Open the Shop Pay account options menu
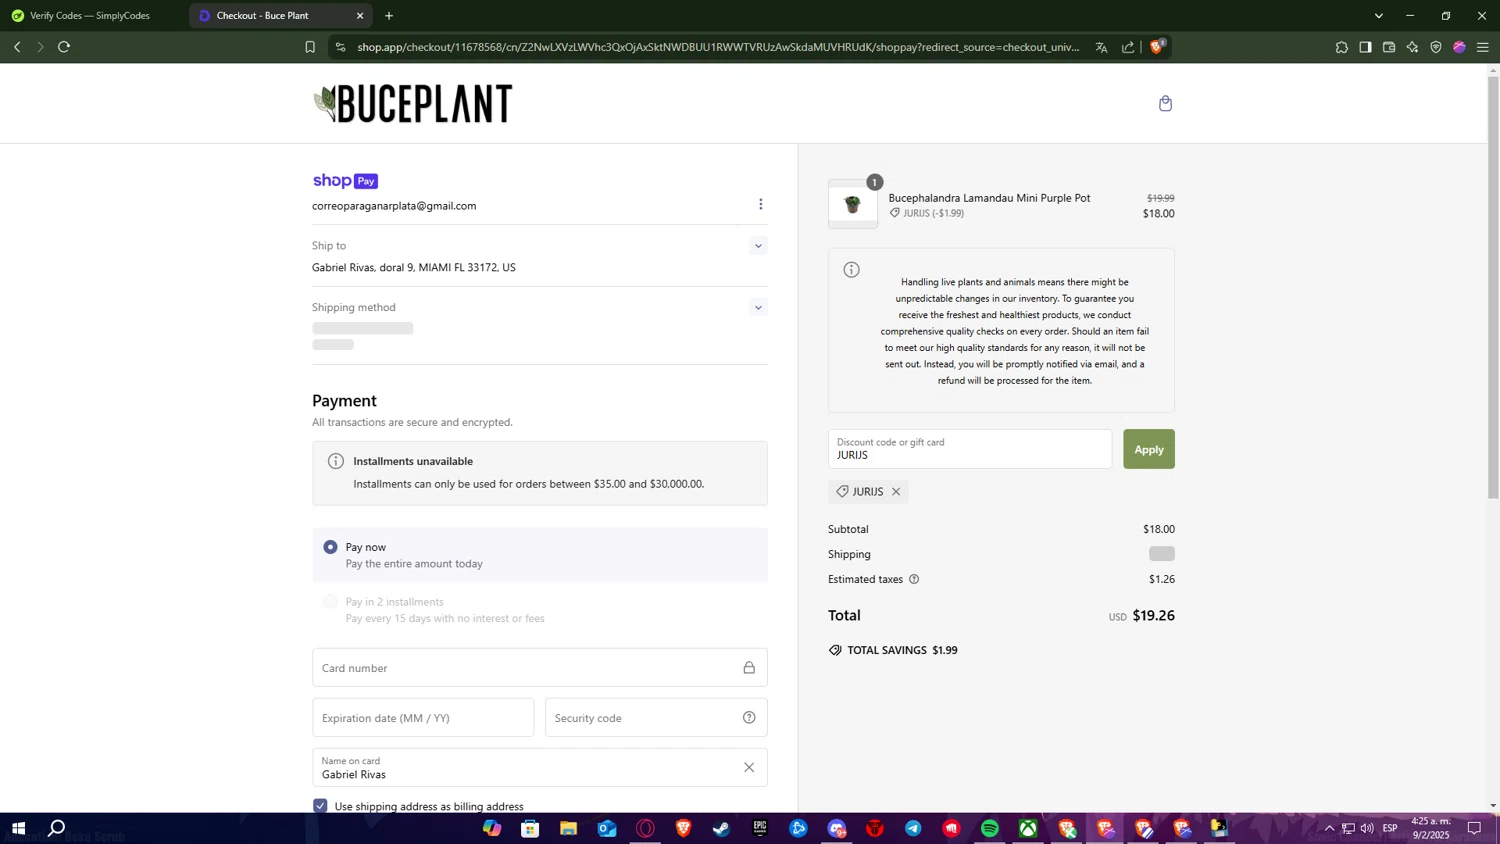The image size is (1500, 844). [x=760, y=204]
